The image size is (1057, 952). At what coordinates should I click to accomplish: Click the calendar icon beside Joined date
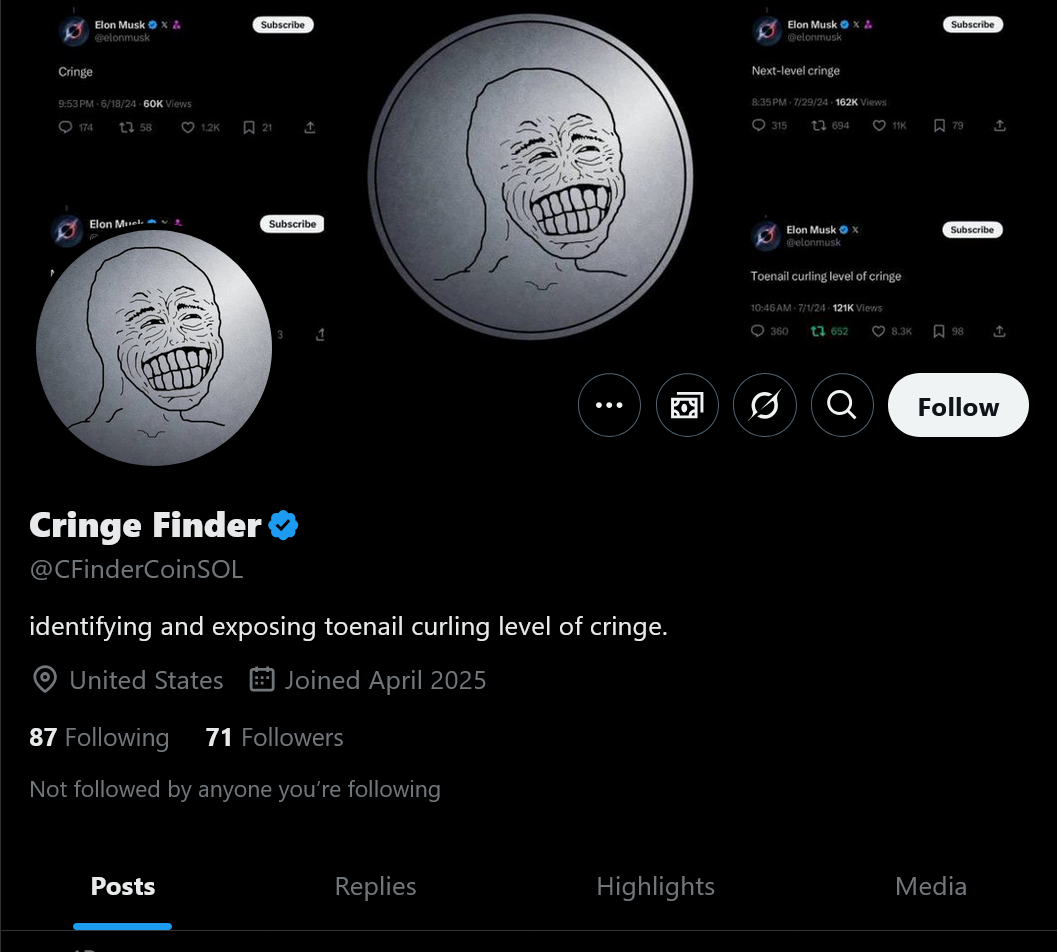coord(261,680)
